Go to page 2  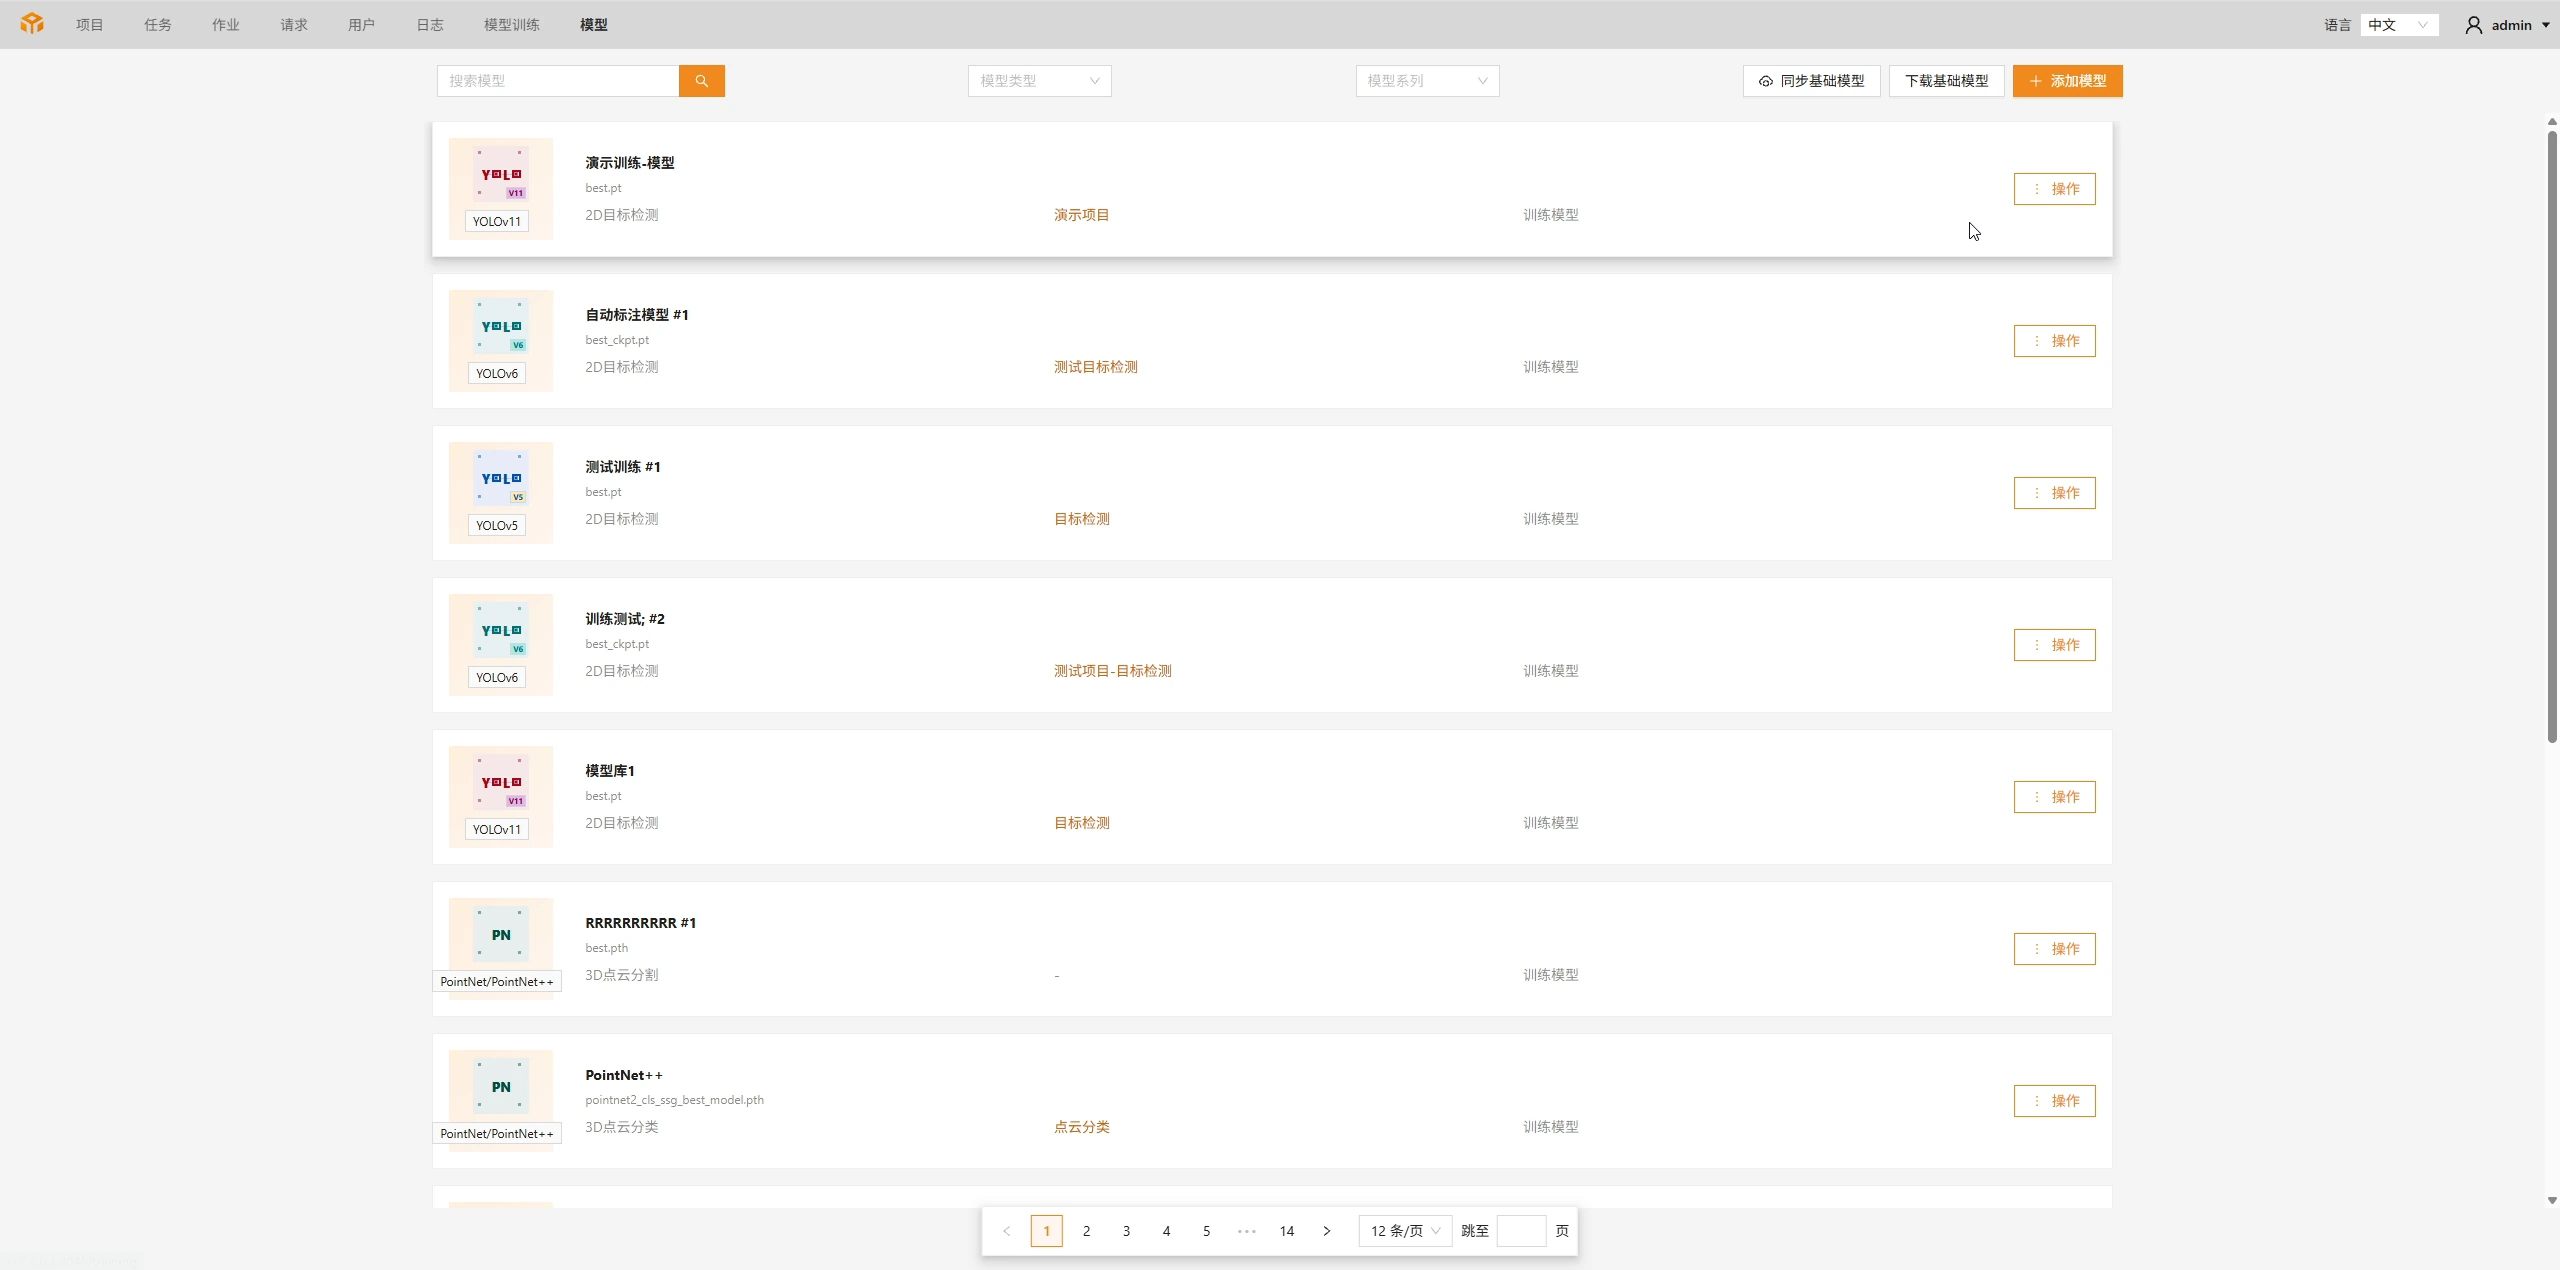(1087, 1231)
